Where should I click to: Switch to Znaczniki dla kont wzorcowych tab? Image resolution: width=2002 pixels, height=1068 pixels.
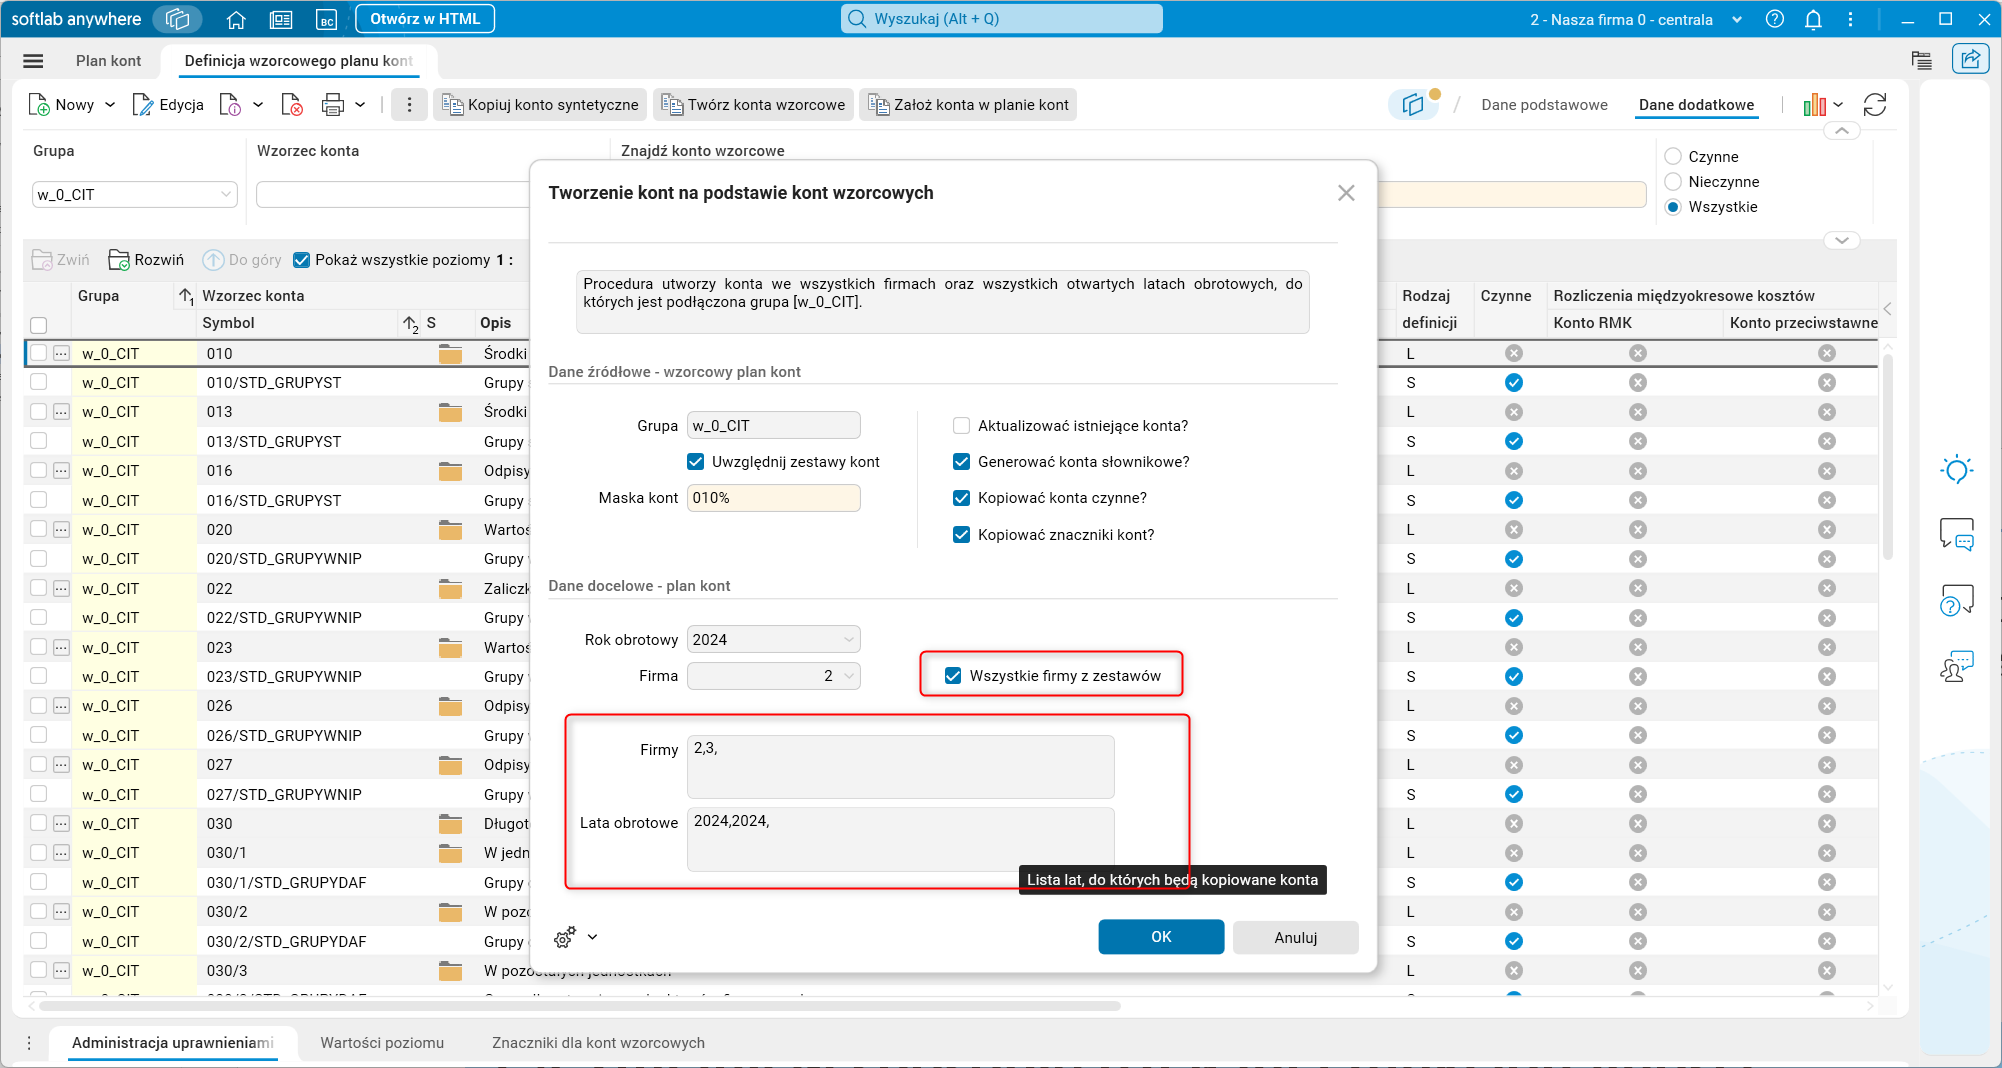pos(598,1043)
